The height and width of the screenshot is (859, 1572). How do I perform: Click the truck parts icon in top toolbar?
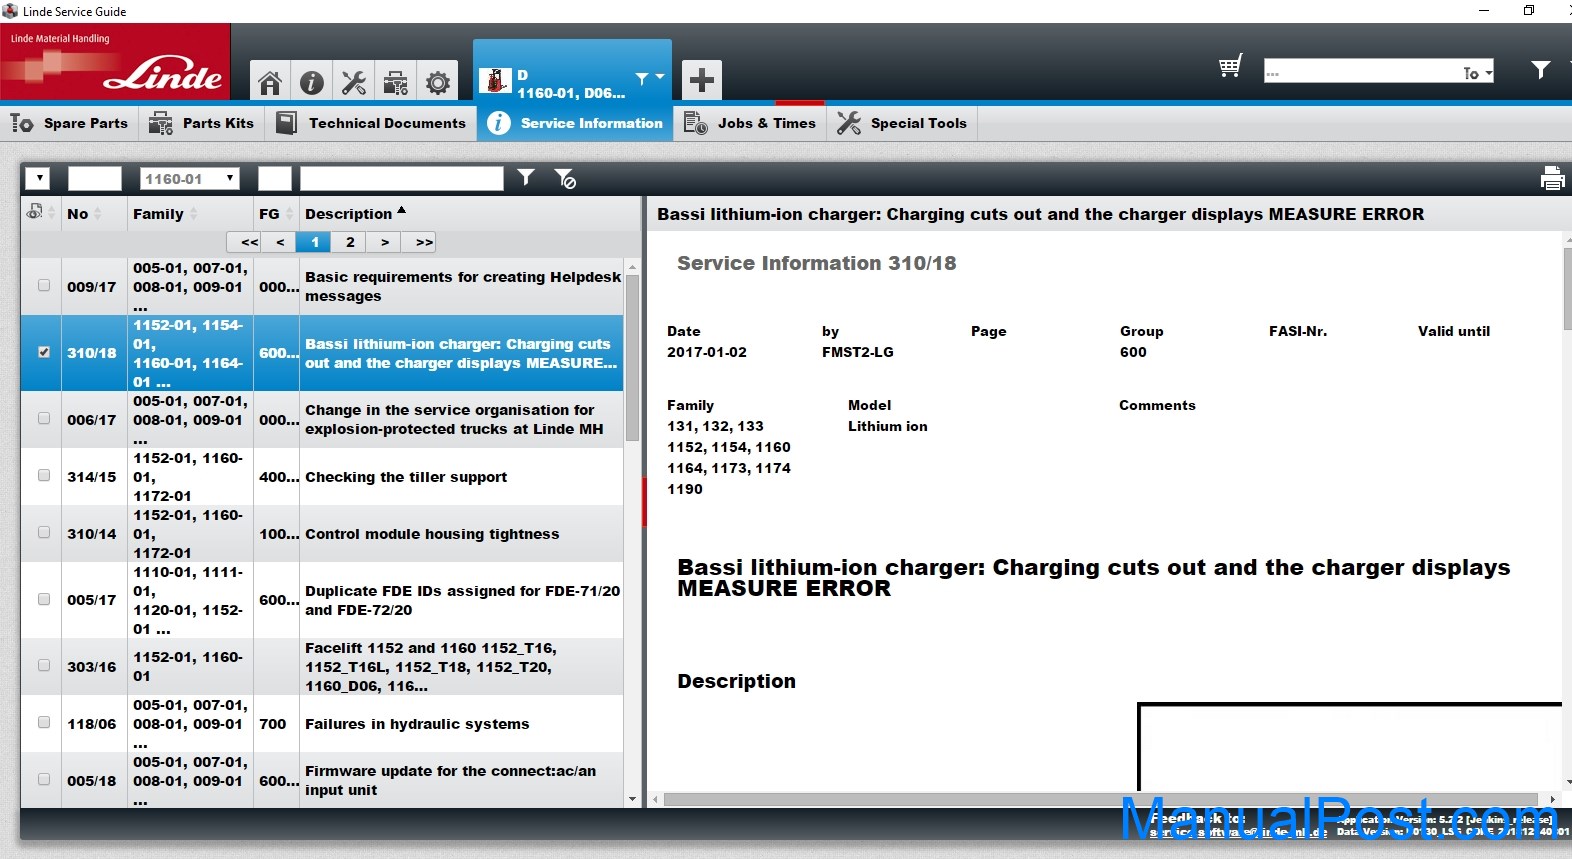(x=395, y=82)
